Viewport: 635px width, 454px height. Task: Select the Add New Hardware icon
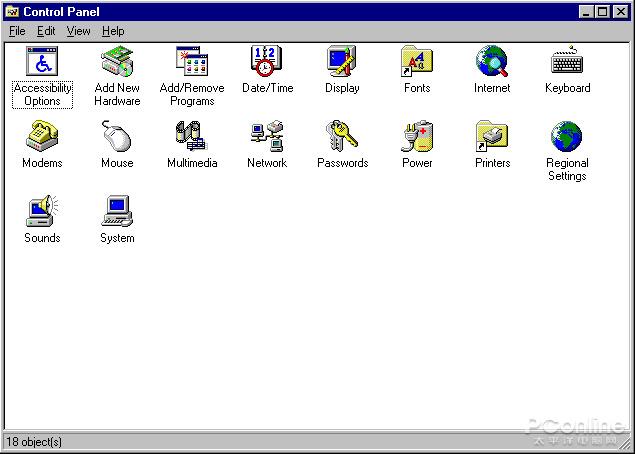117,62
